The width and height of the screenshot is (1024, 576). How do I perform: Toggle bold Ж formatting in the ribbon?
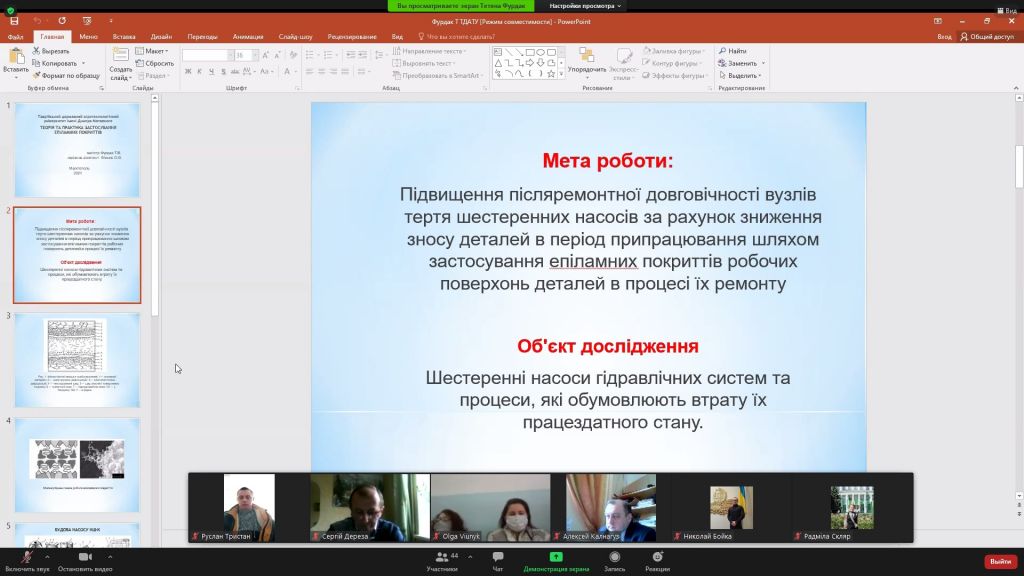(187, 71)
